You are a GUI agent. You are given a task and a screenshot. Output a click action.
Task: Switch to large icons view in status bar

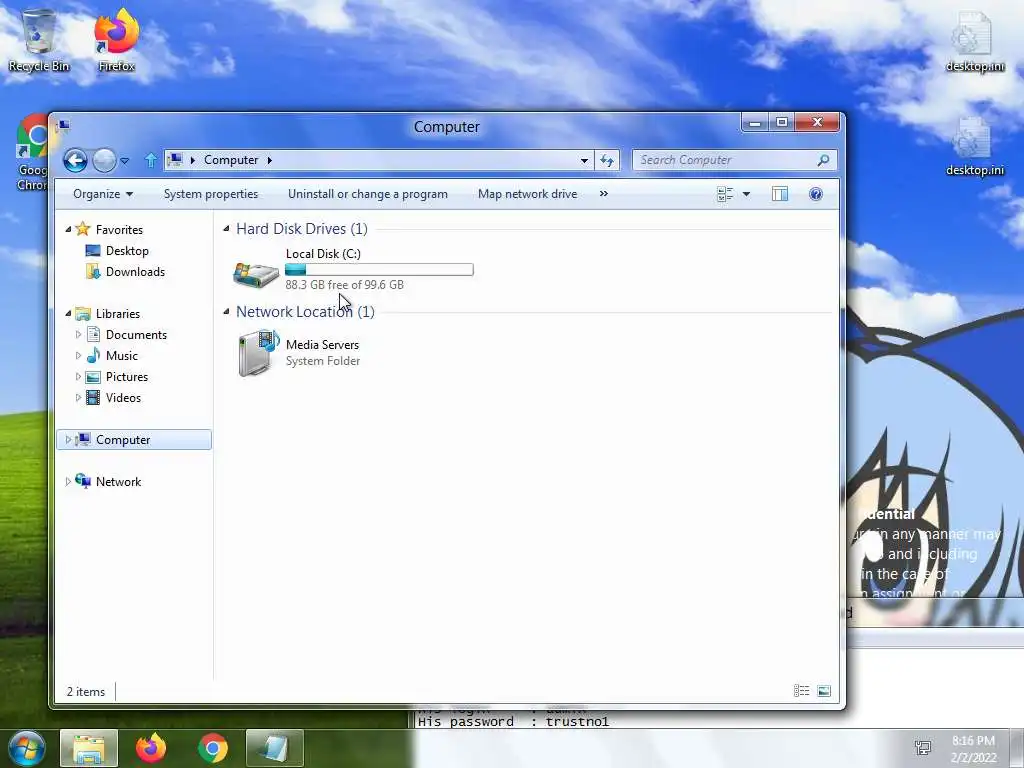click(x=824, y=691)
